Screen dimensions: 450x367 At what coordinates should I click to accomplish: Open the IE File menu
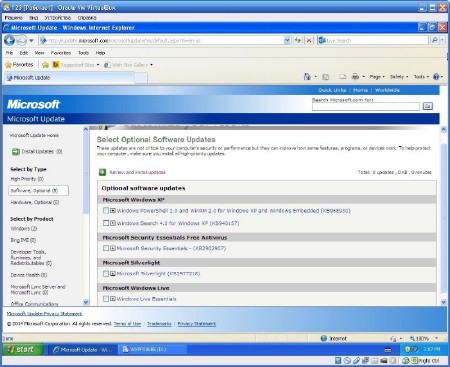click(9, 53)
